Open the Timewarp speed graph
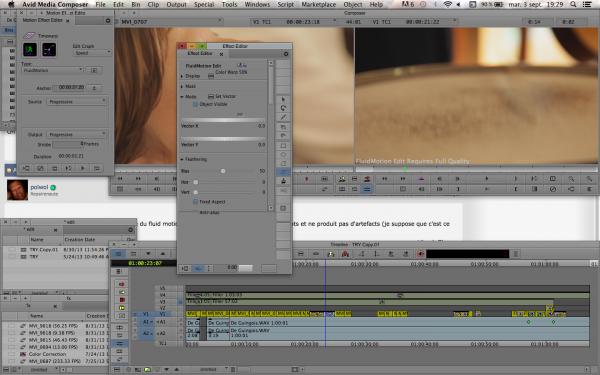The height and width of the screenshot is (375, 600). [30, 49]
